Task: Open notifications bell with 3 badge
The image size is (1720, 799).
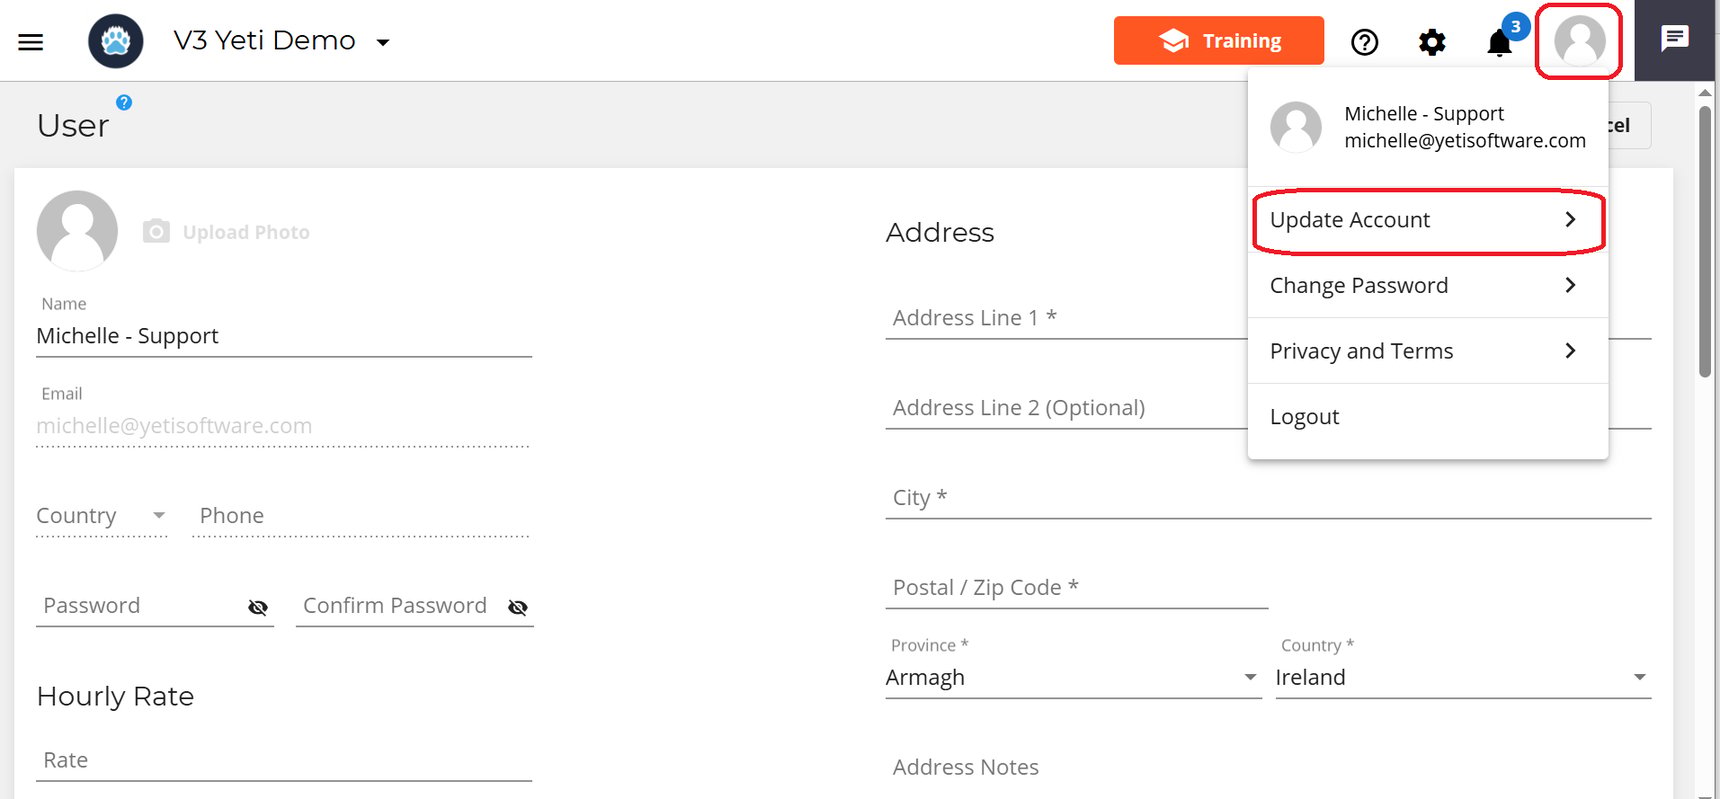Action: click(1500, 42)
